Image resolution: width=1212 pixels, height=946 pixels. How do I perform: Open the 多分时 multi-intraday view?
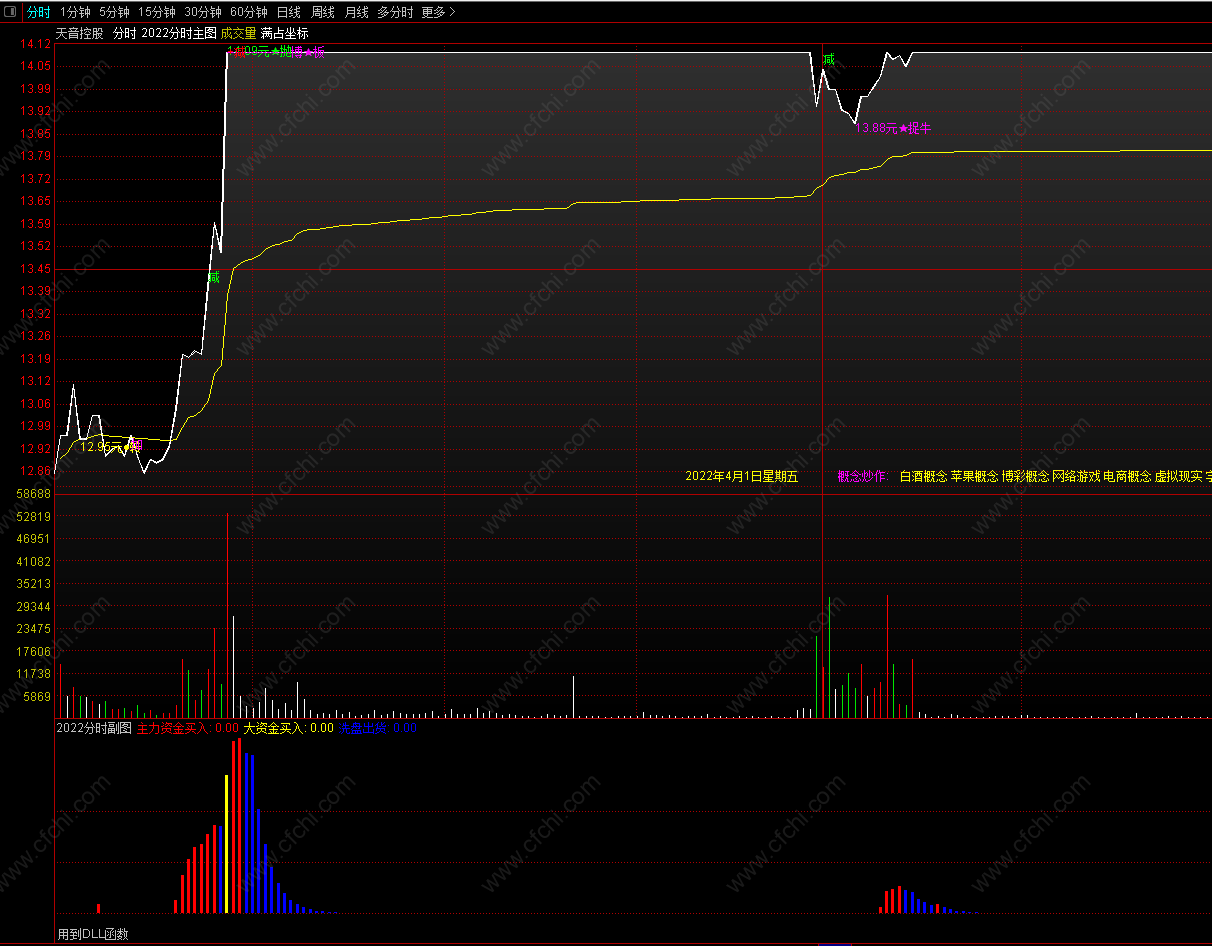[395, 12]
